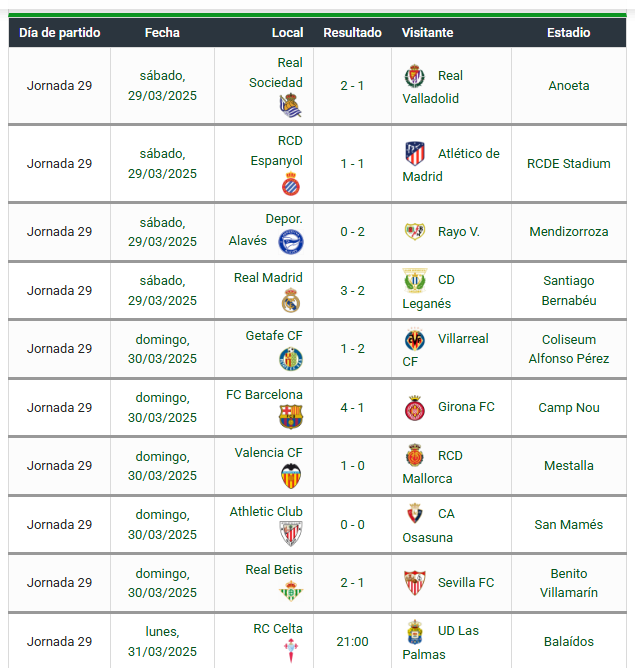
Task: Click the Resultado column header
Action: click(352, 32)
